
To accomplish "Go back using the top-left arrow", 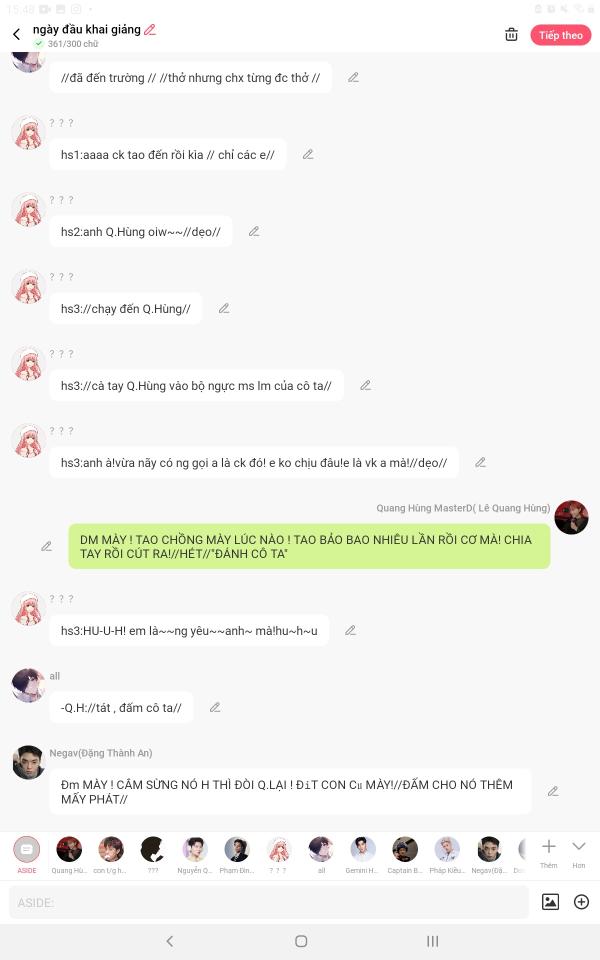I will (17, 34).
